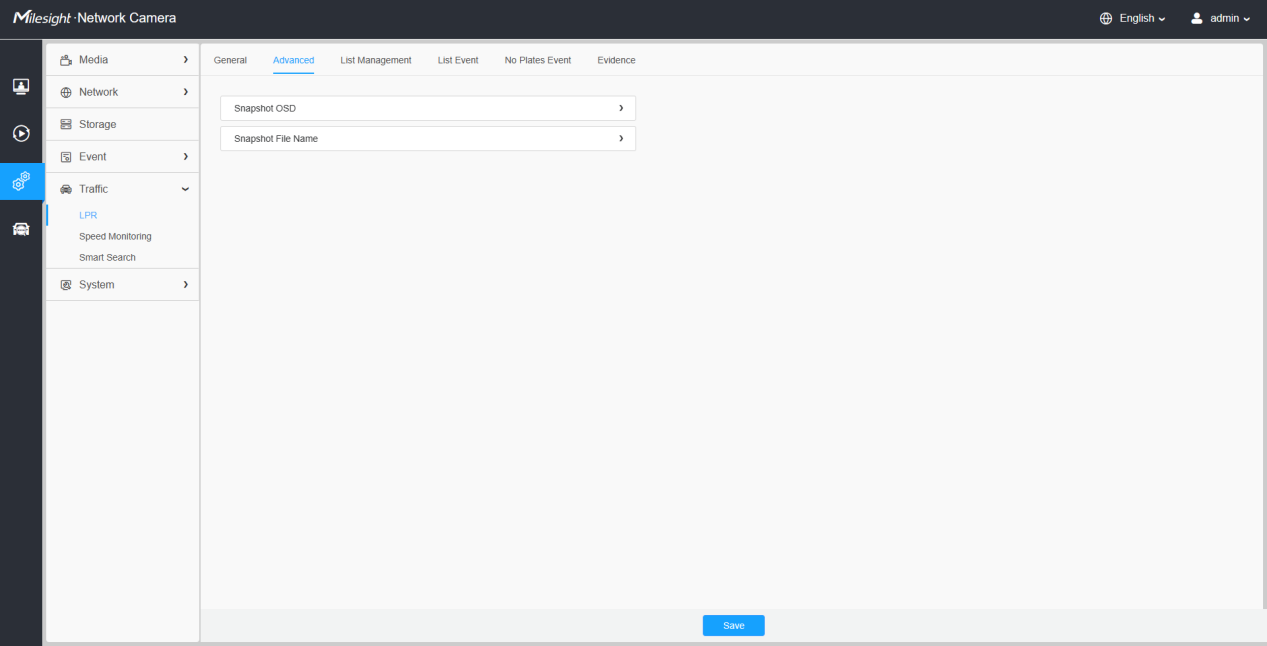Image resolution: width=1267 pixels, height=646 pixels.
Task: Select the settings gear icon in left rail
Action: [x=20, y=181]
